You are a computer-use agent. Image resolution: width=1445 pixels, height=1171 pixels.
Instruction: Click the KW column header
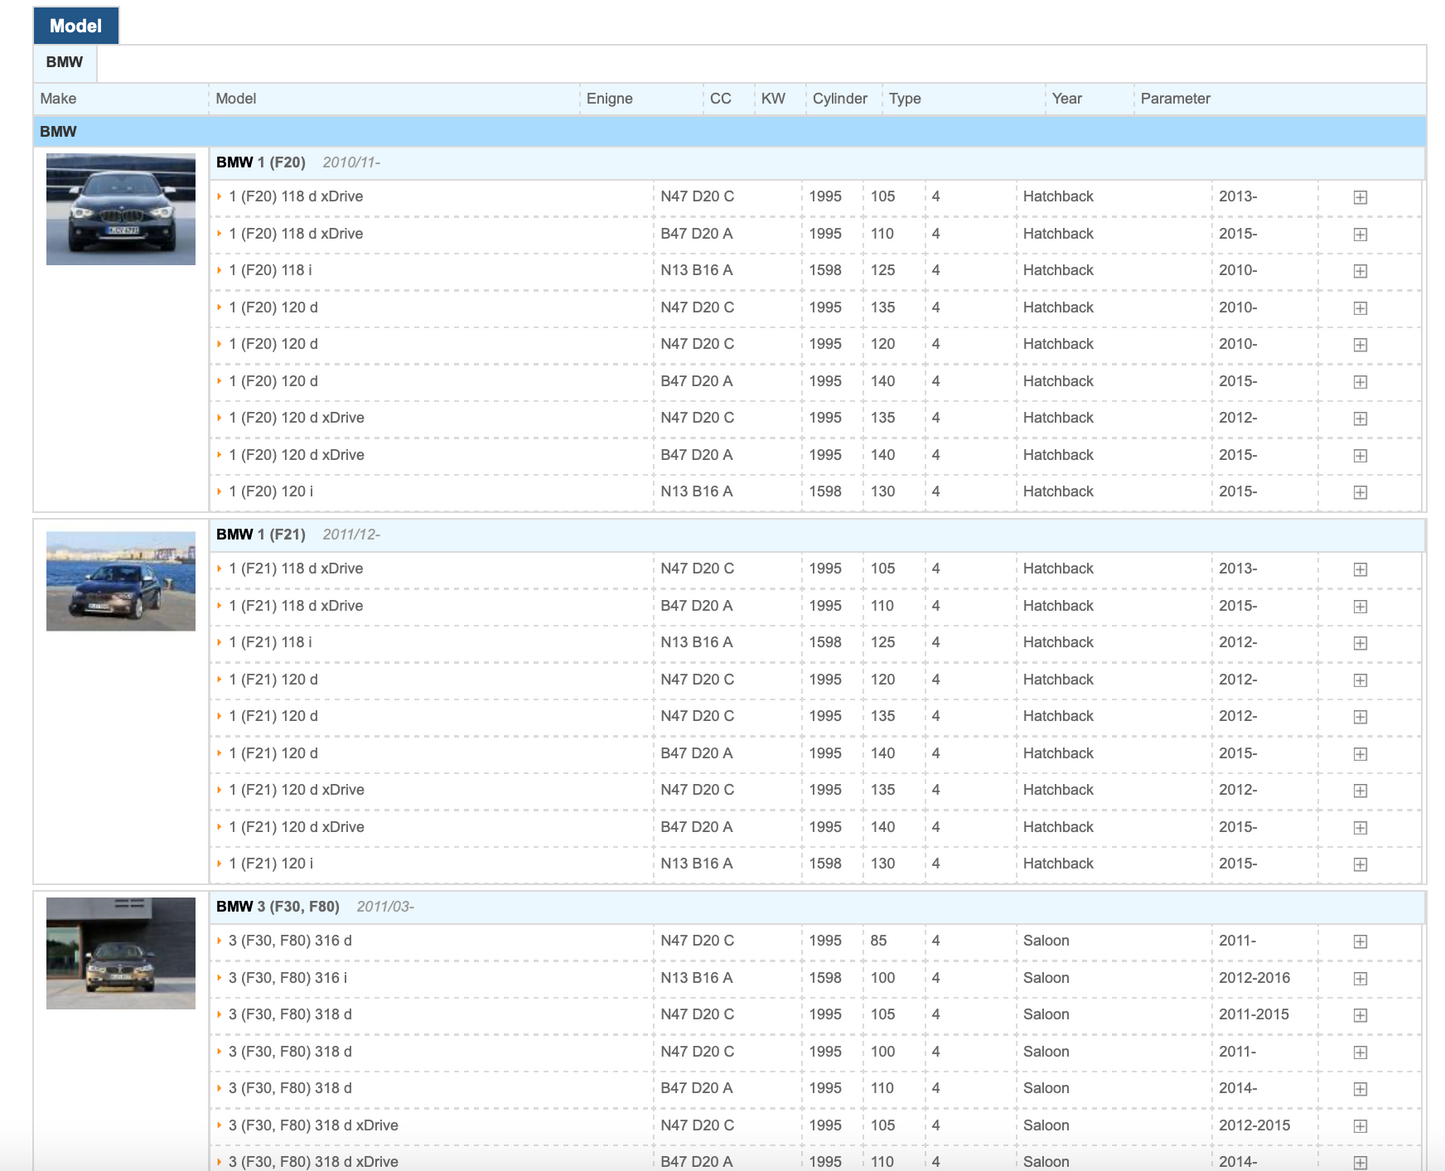click(773, 98)
